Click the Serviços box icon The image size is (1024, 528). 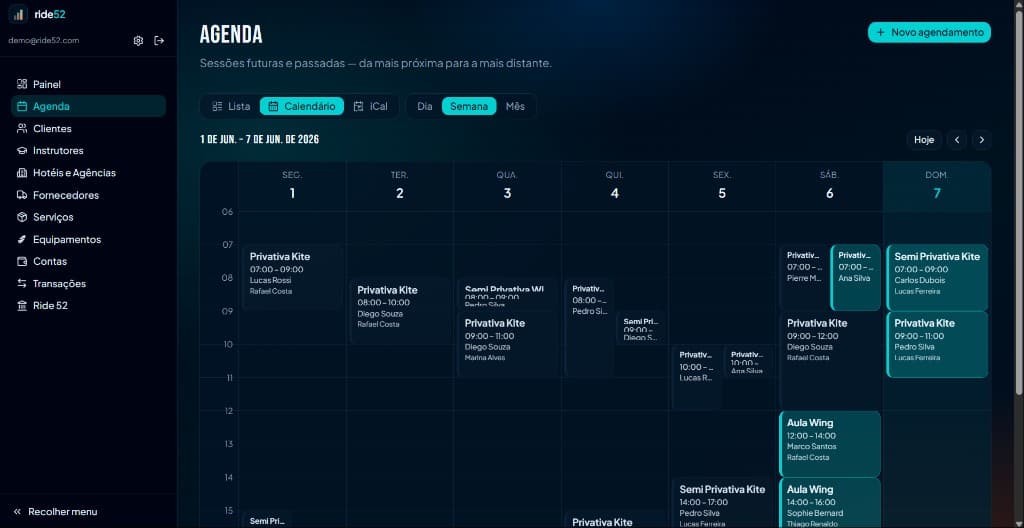pos(22,217)
